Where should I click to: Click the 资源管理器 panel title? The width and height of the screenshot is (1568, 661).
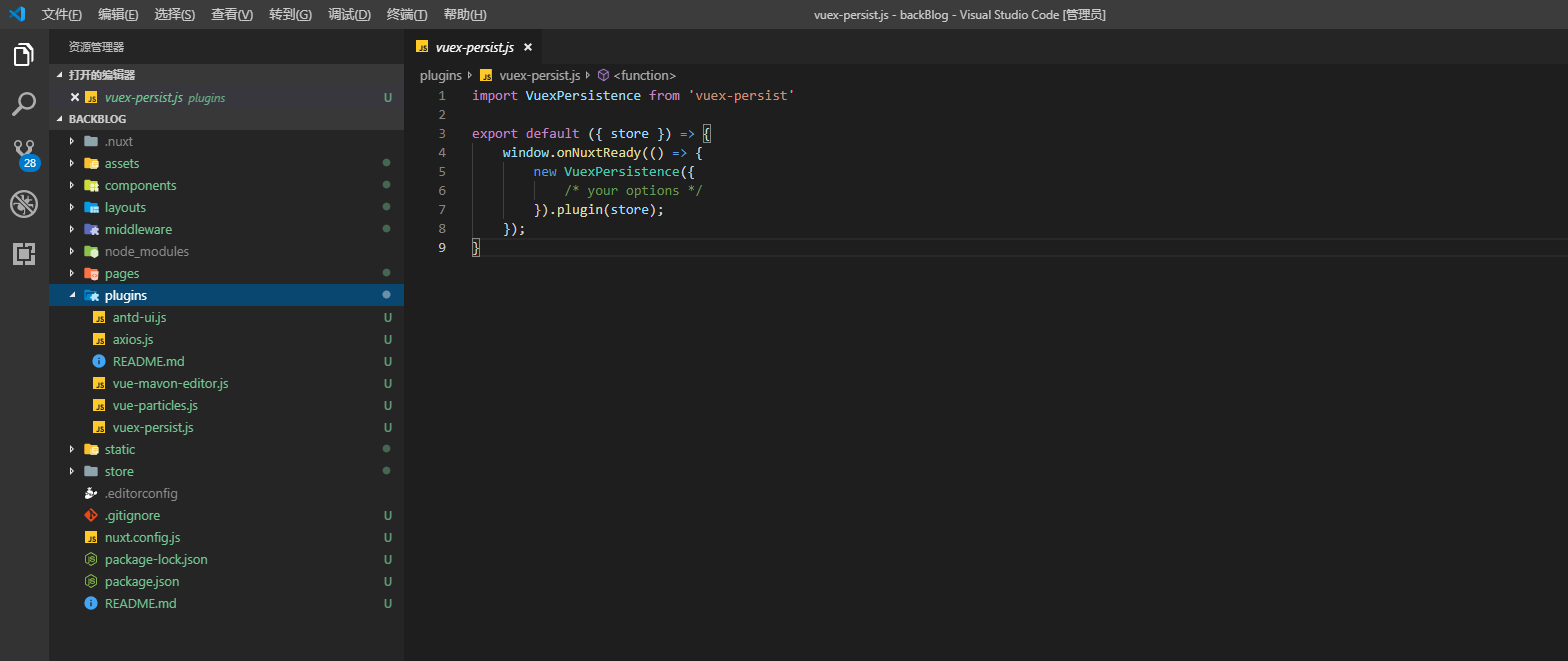(x=96, y=47)
